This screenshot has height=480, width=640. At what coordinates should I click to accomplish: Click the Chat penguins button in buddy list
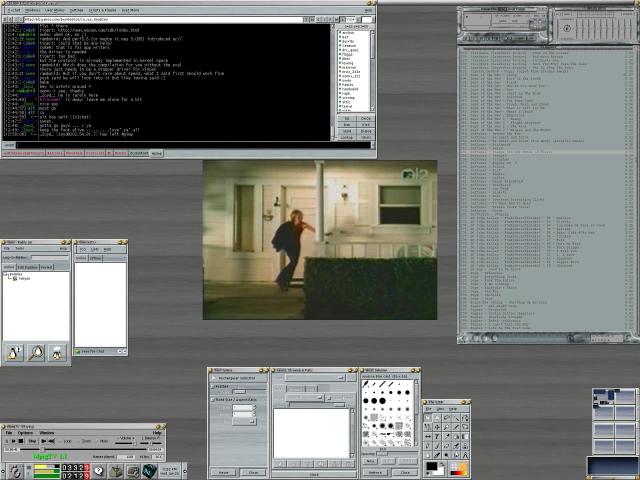pyautogui.click(x=57, y=353)
